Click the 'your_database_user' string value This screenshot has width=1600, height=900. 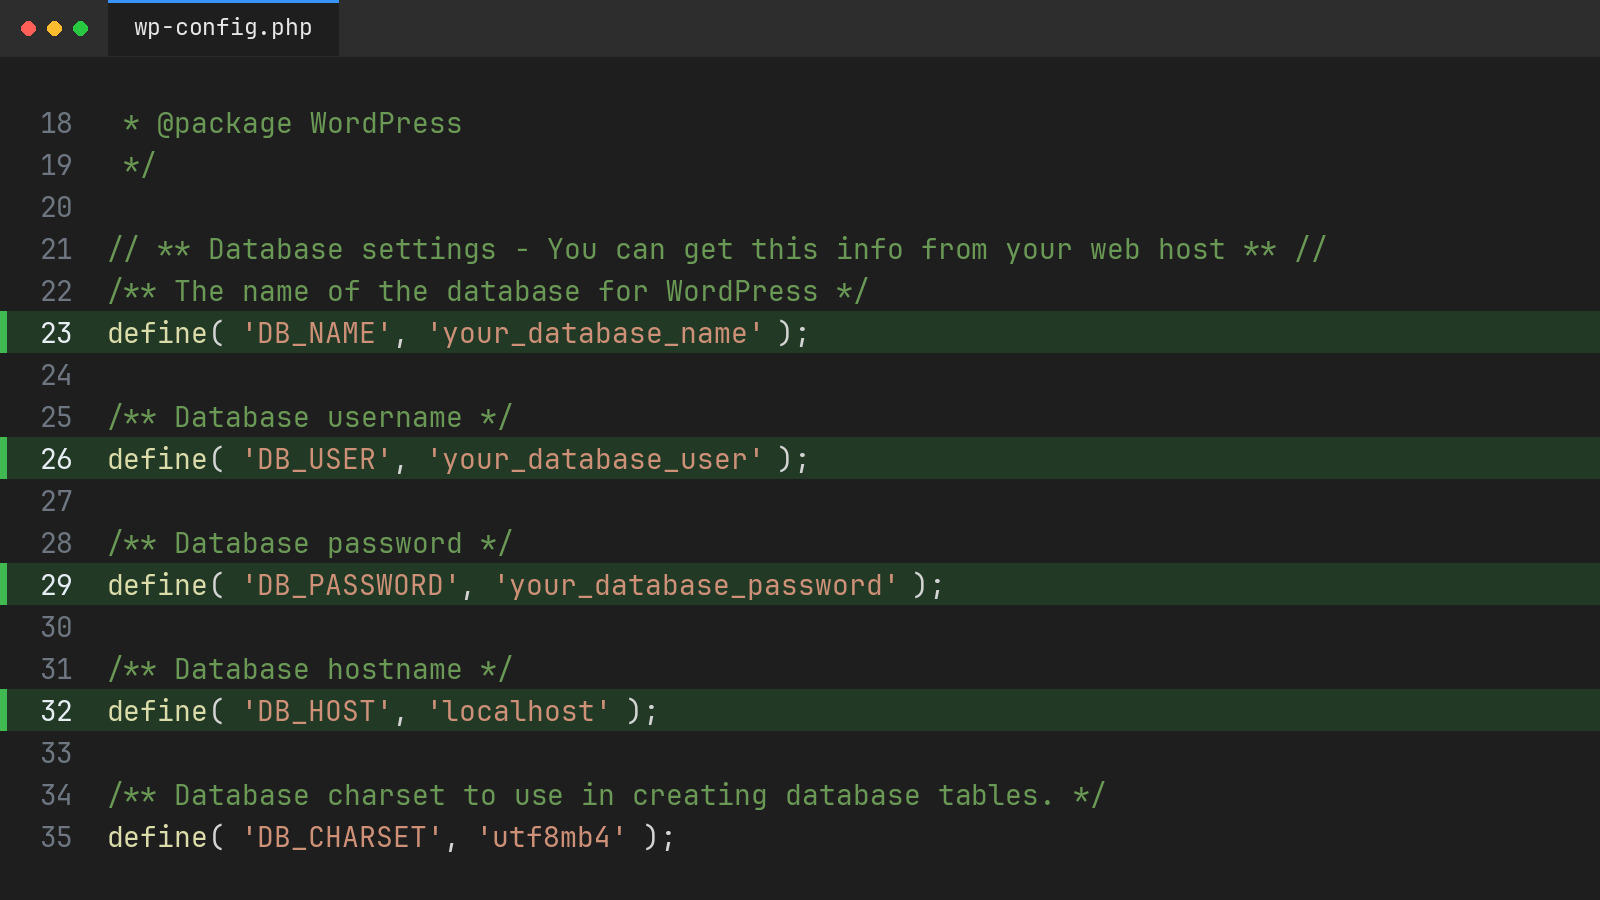595,459
